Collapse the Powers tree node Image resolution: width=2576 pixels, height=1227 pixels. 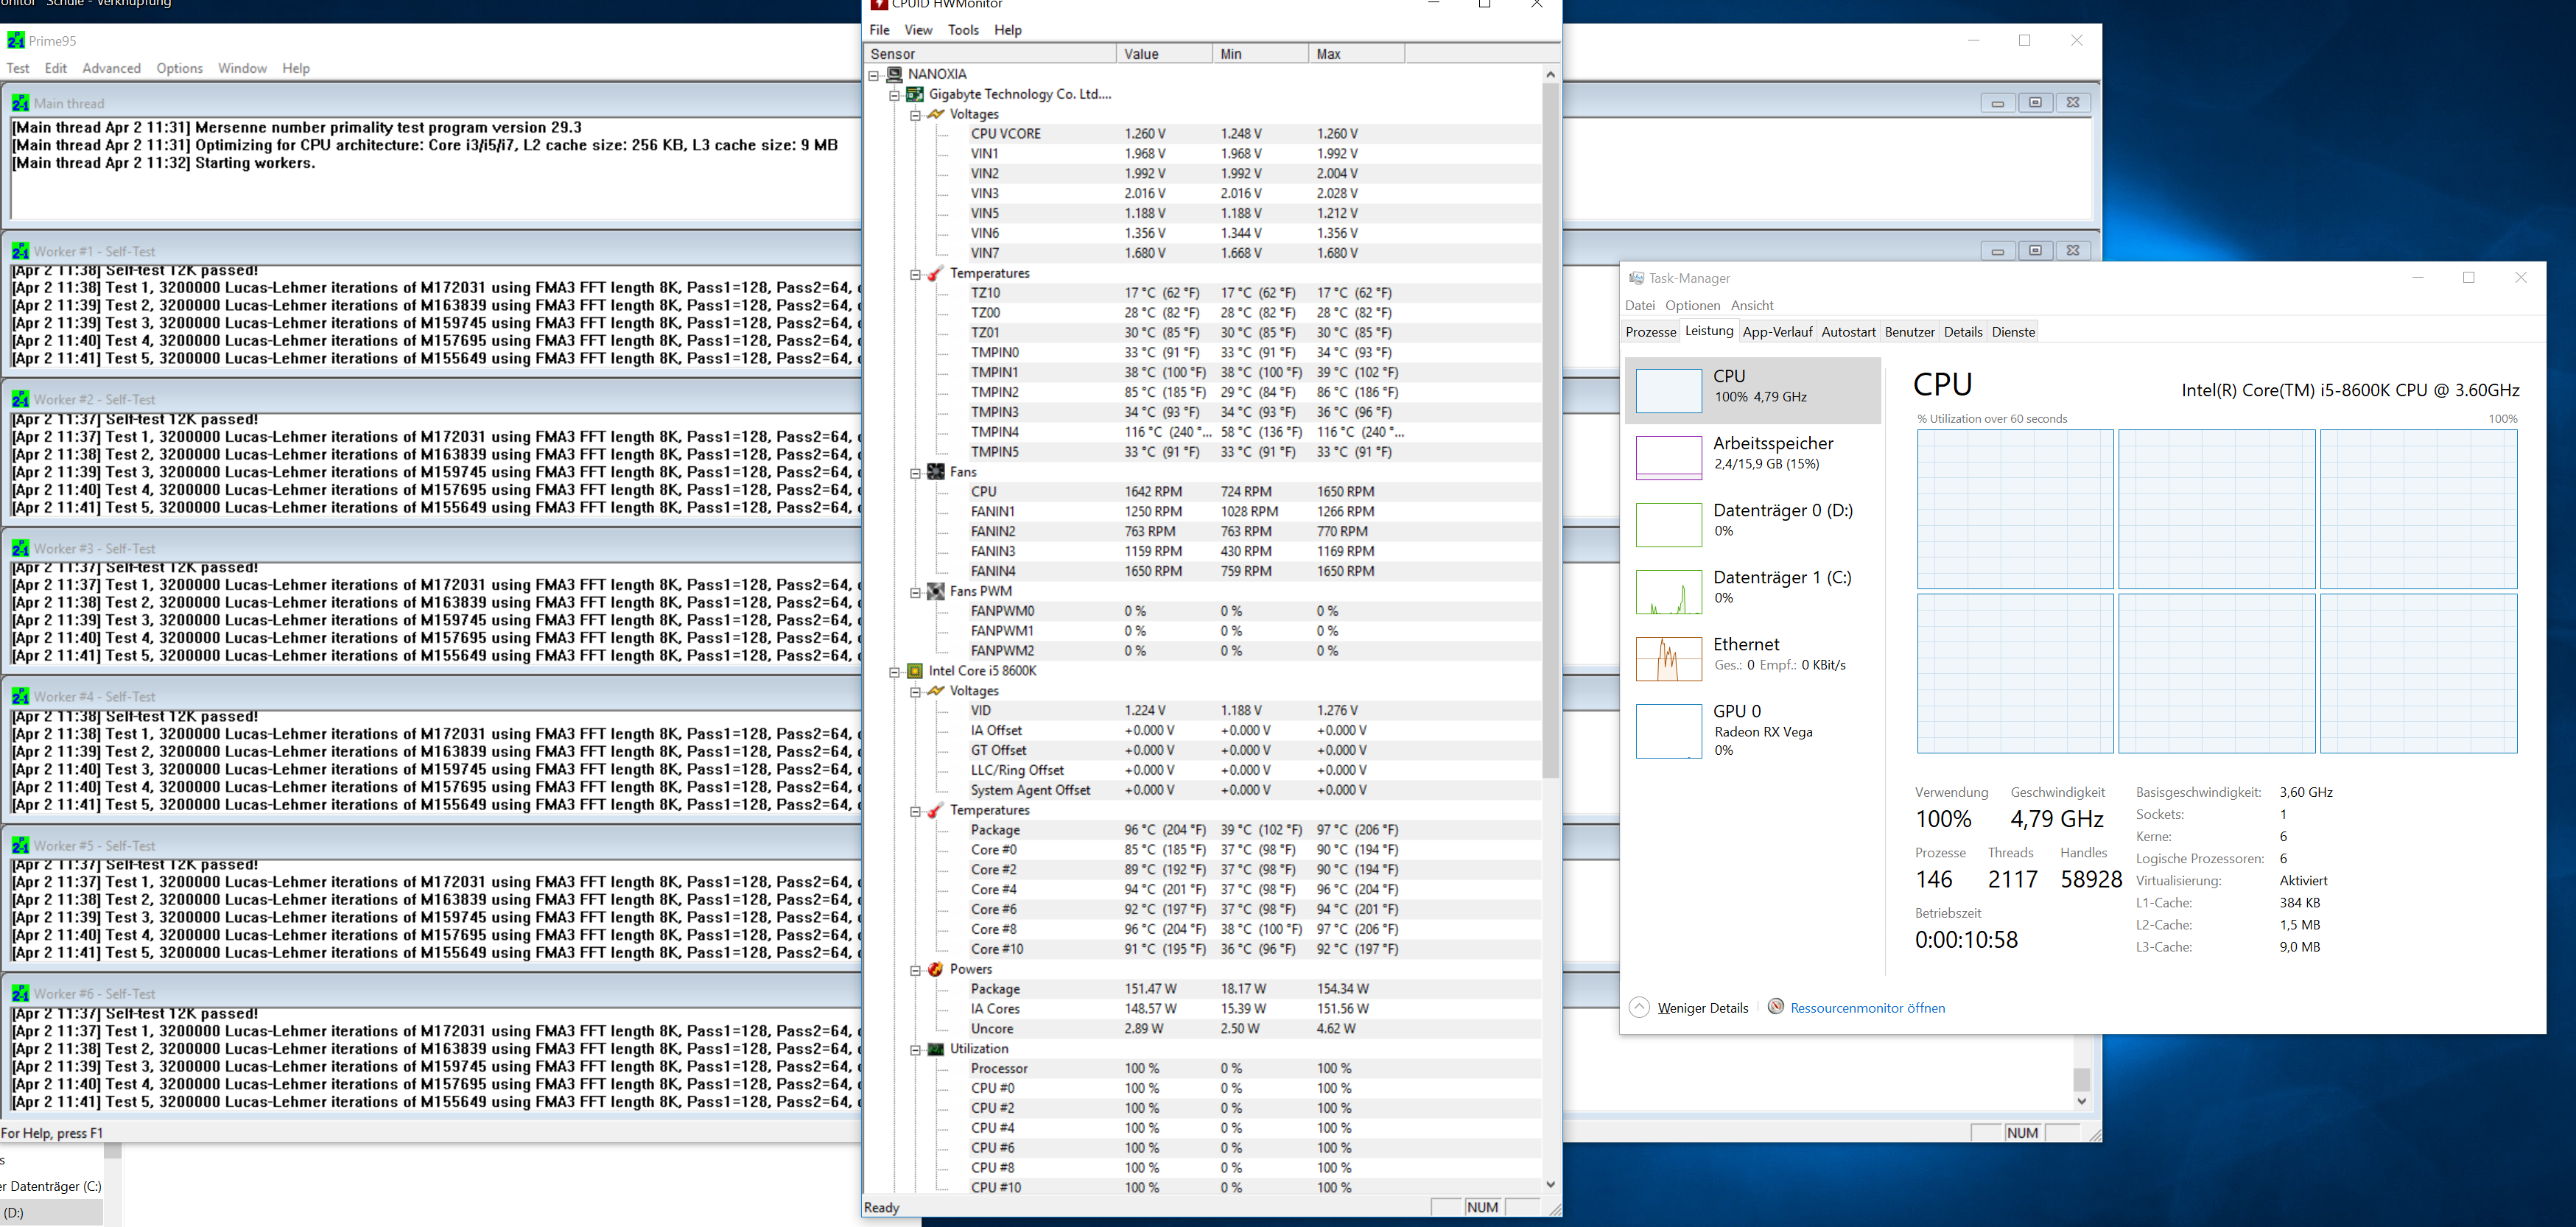tap(915, 970)
